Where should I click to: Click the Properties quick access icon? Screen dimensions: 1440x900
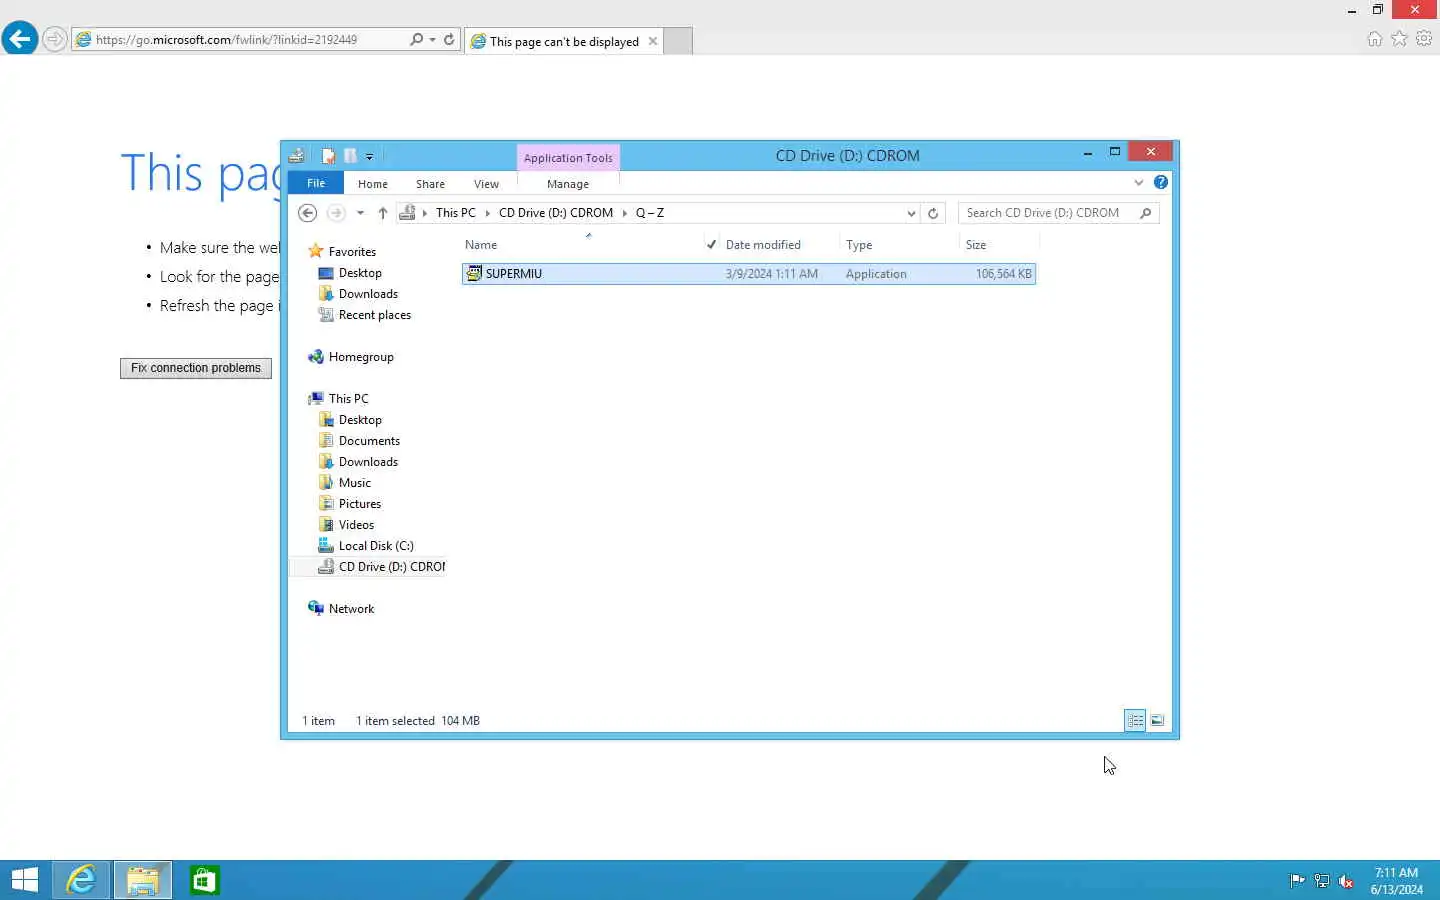point(328,155)
